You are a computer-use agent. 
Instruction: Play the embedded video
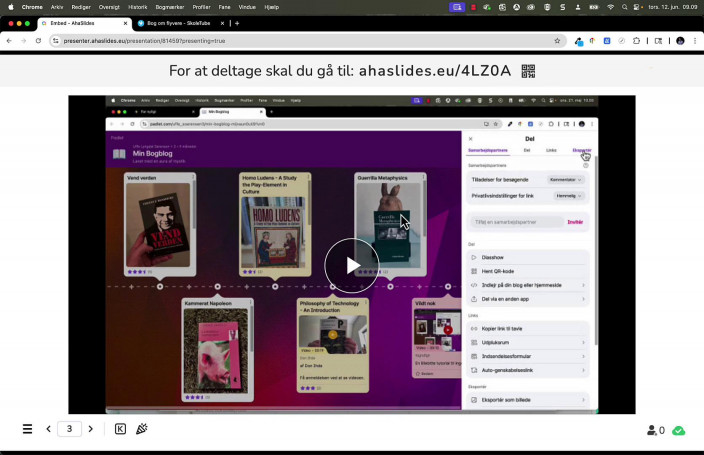352,265
